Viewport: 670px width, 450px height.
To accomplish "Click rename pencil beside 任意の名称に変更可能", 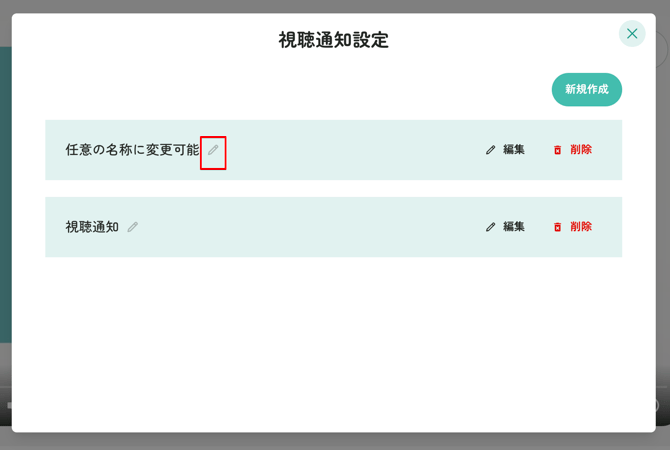I will point(213,150).
